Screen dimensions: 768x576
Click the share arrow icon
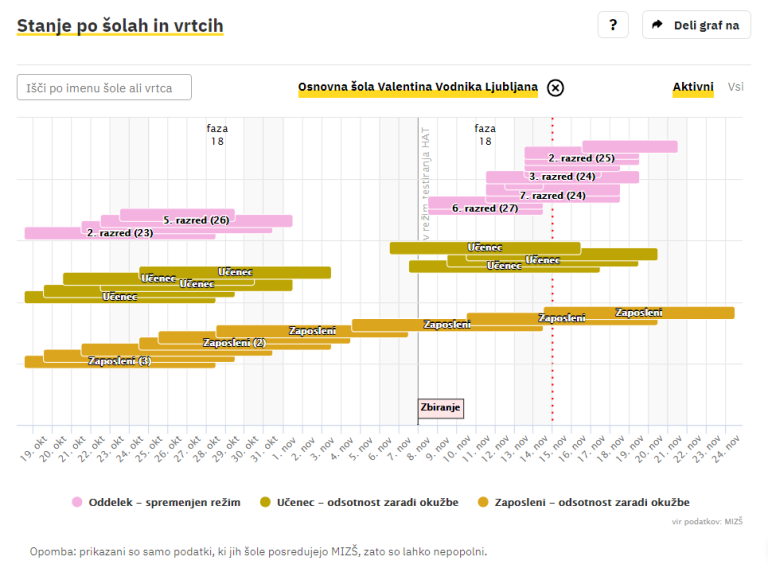[x=658, y=25]
